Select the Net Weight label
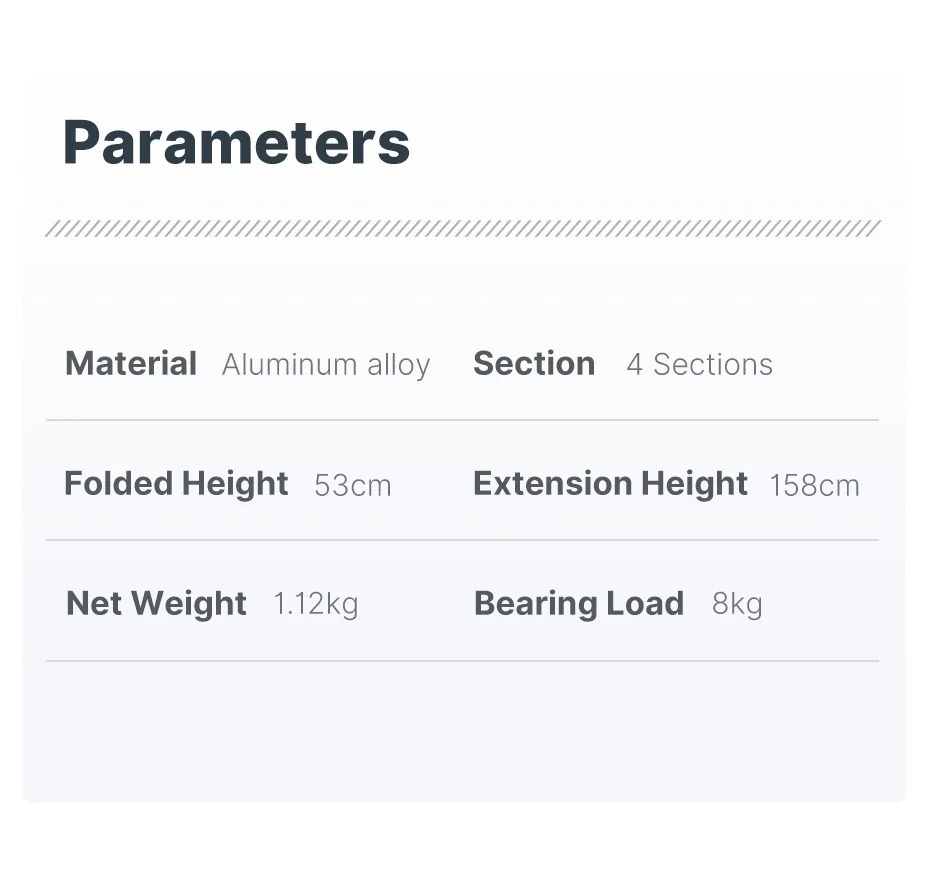This screenshot has height=875, width=930. pos(156,604)
